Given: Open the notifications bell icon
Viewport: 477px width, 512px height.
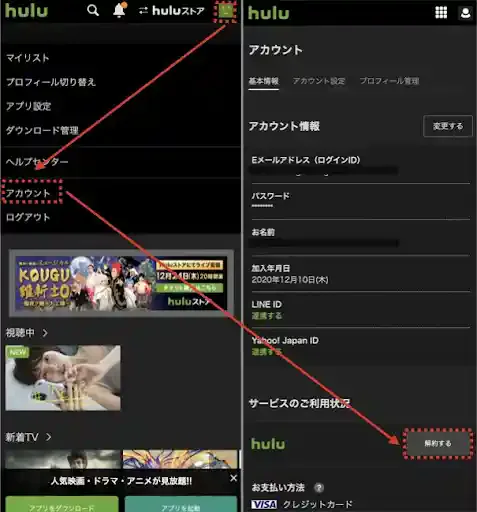Looking at the screenshot, I should [119, 10].
